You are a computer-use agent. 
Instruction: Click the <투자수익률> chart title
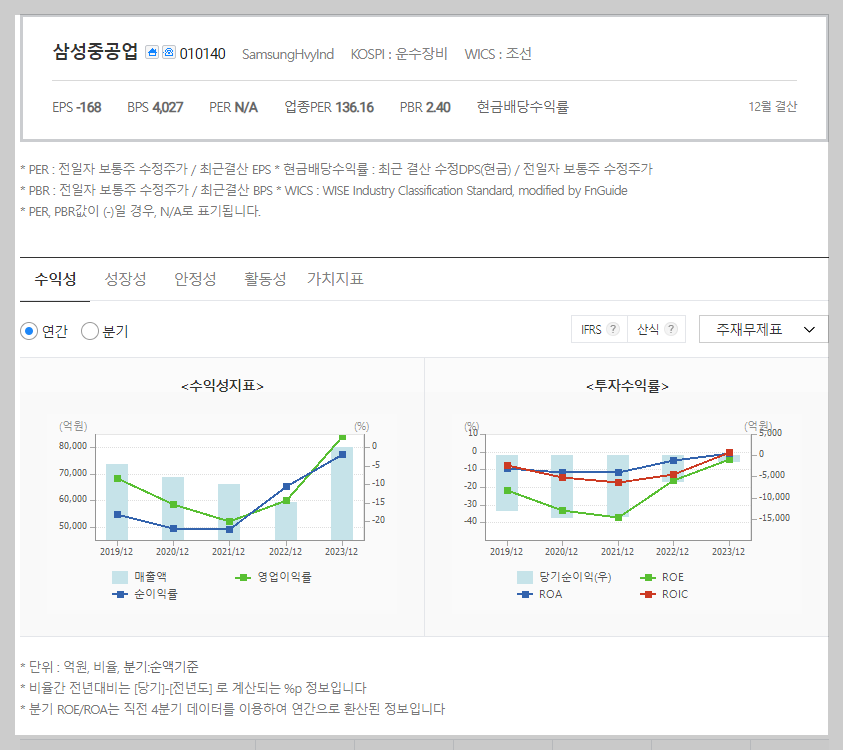(x=627, y=386)
